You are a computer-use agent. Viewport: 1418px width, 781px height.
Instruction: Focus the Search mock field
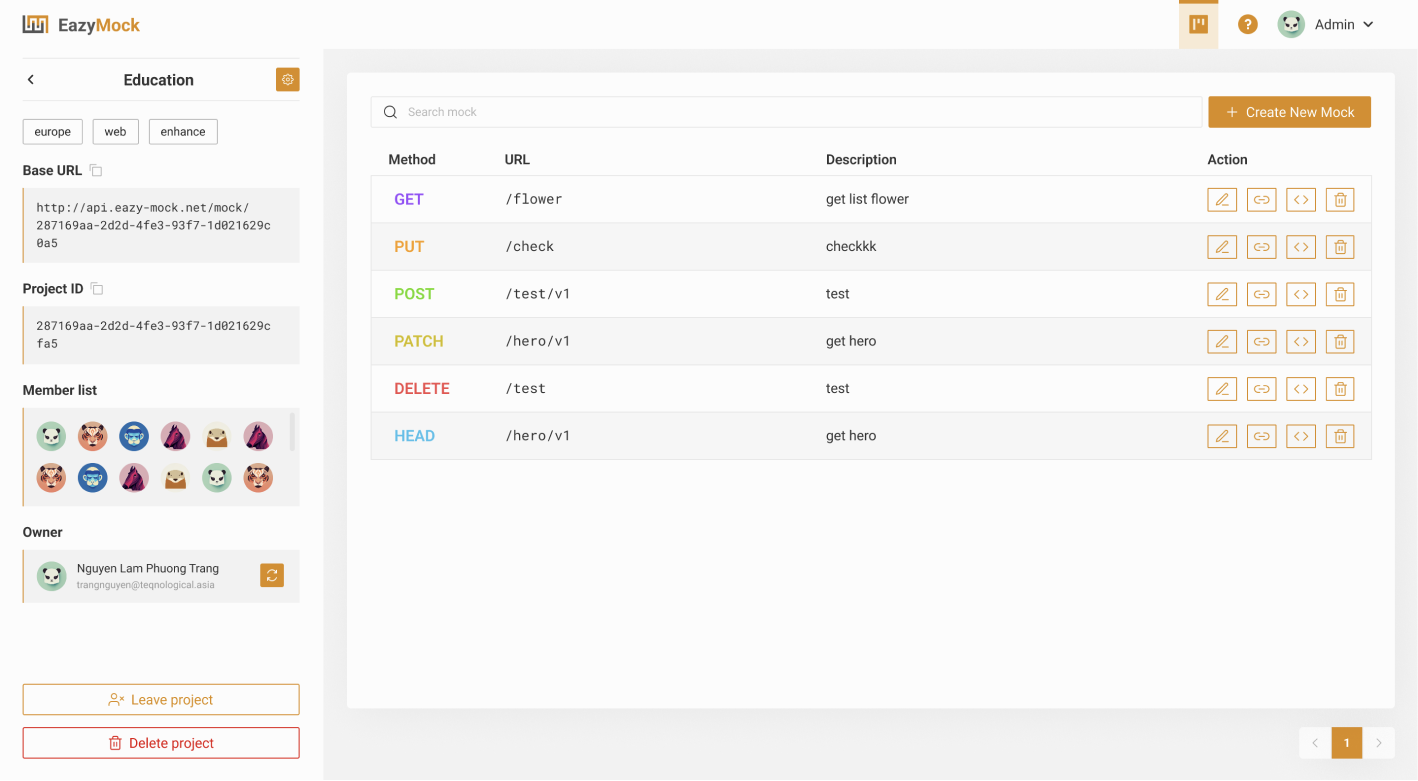pos(786,112)
